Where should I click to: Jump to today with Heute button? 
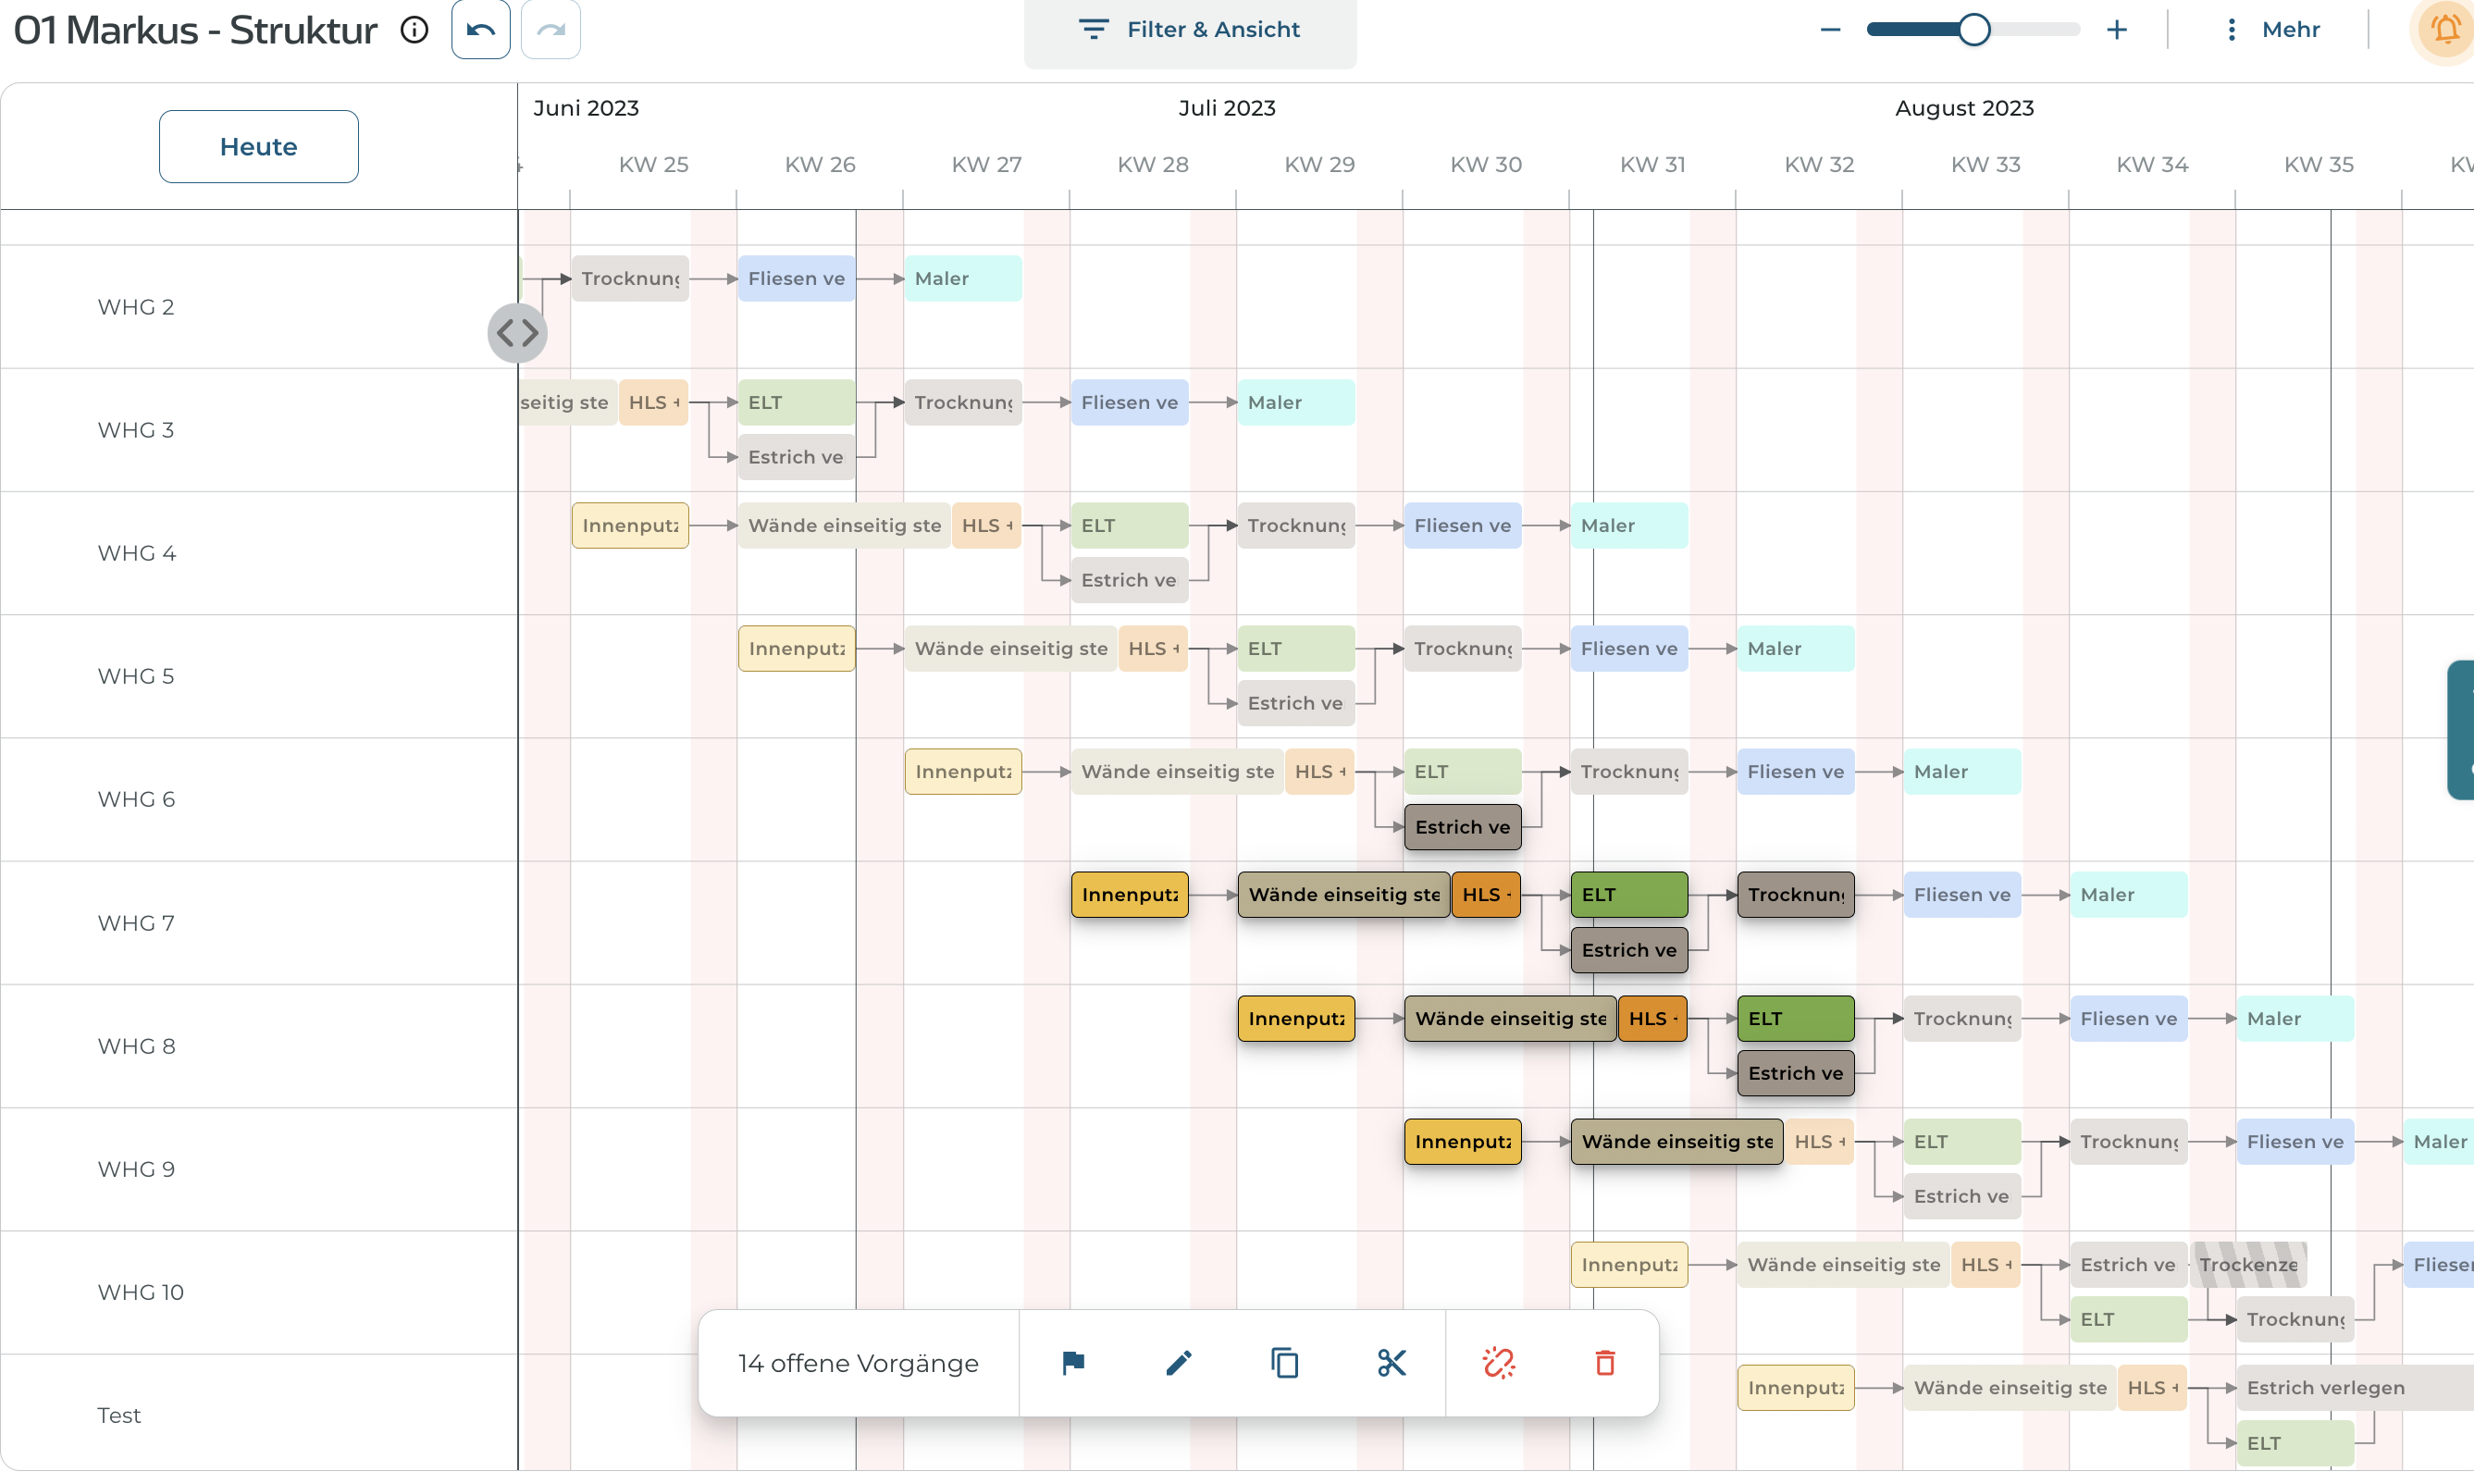point(258,146)
